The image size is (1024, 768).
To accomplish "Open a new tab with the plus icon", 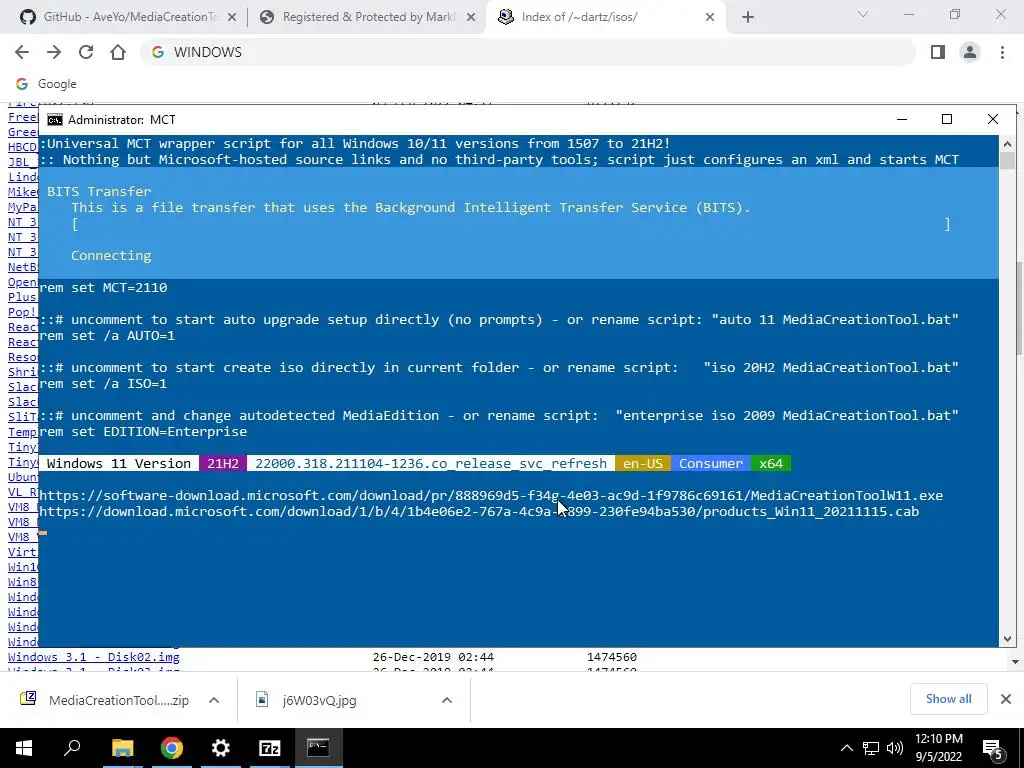I will pos(748,18).
